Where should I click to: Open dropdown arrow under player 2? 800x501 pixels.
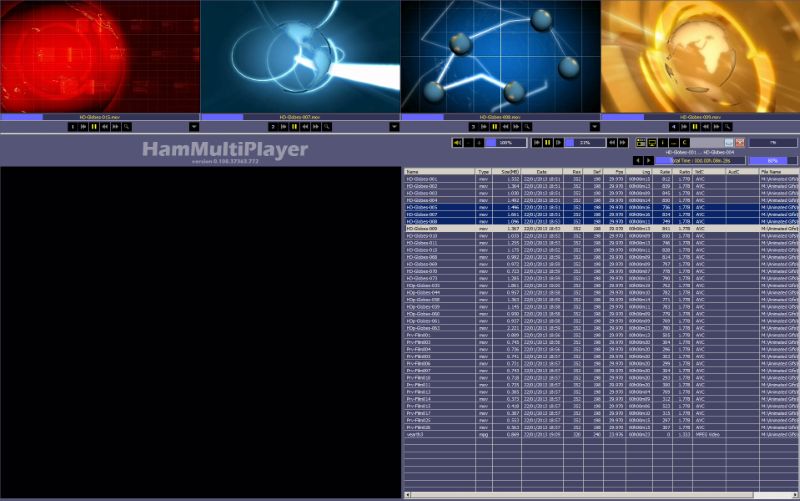[x=394, y=127]
